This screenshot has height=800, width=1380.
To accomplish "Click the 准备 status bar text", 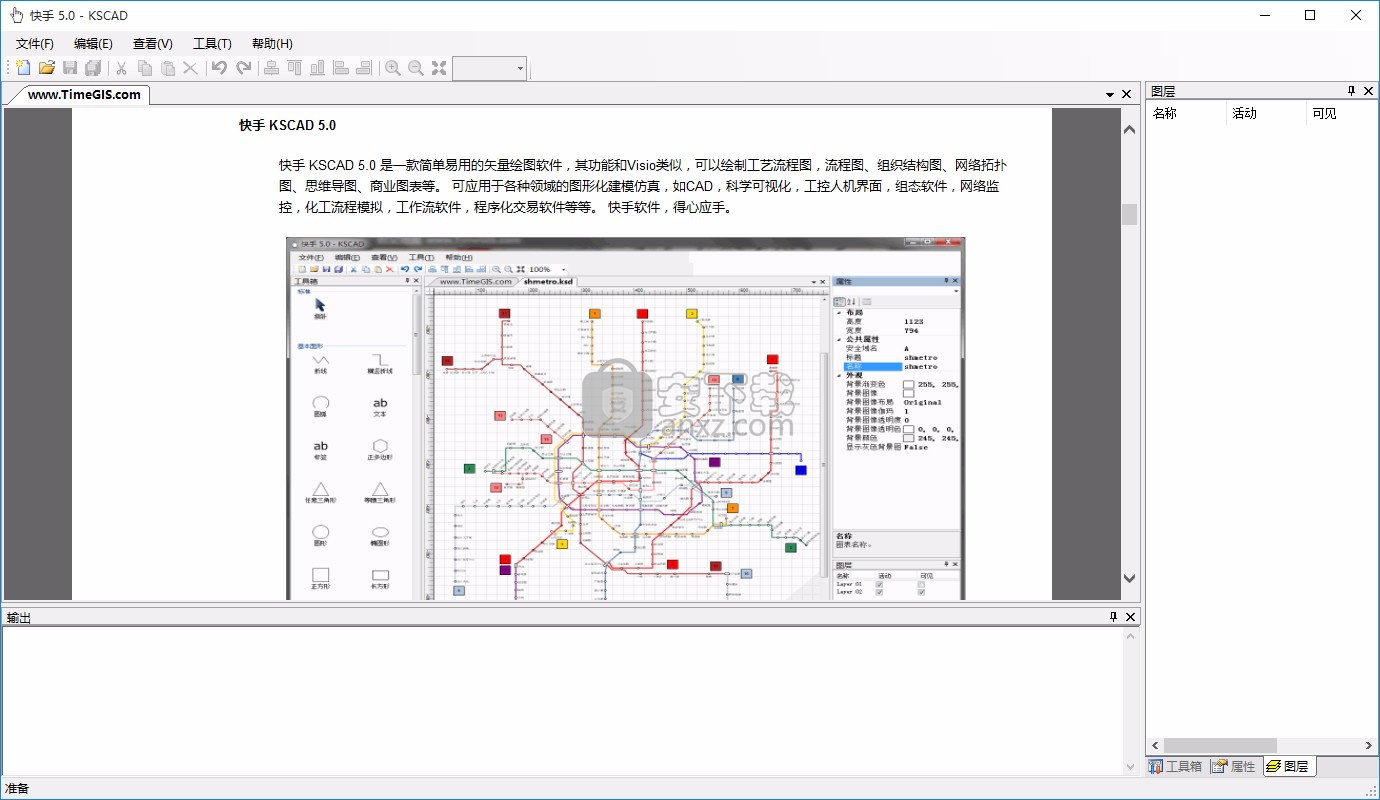I will pos(17,788).
